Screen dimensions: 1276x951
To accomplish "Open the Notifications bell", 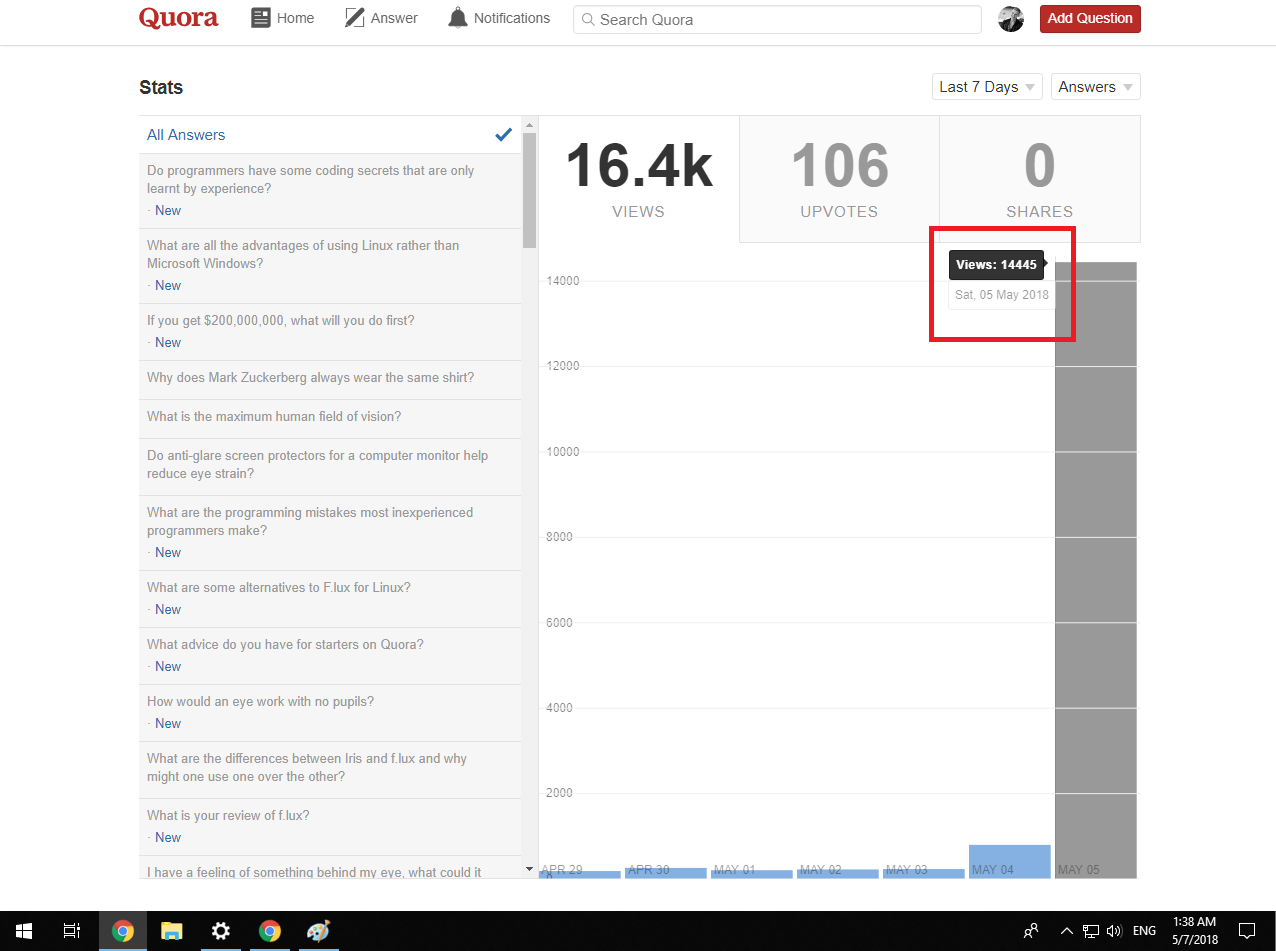I will click(458, 18).
